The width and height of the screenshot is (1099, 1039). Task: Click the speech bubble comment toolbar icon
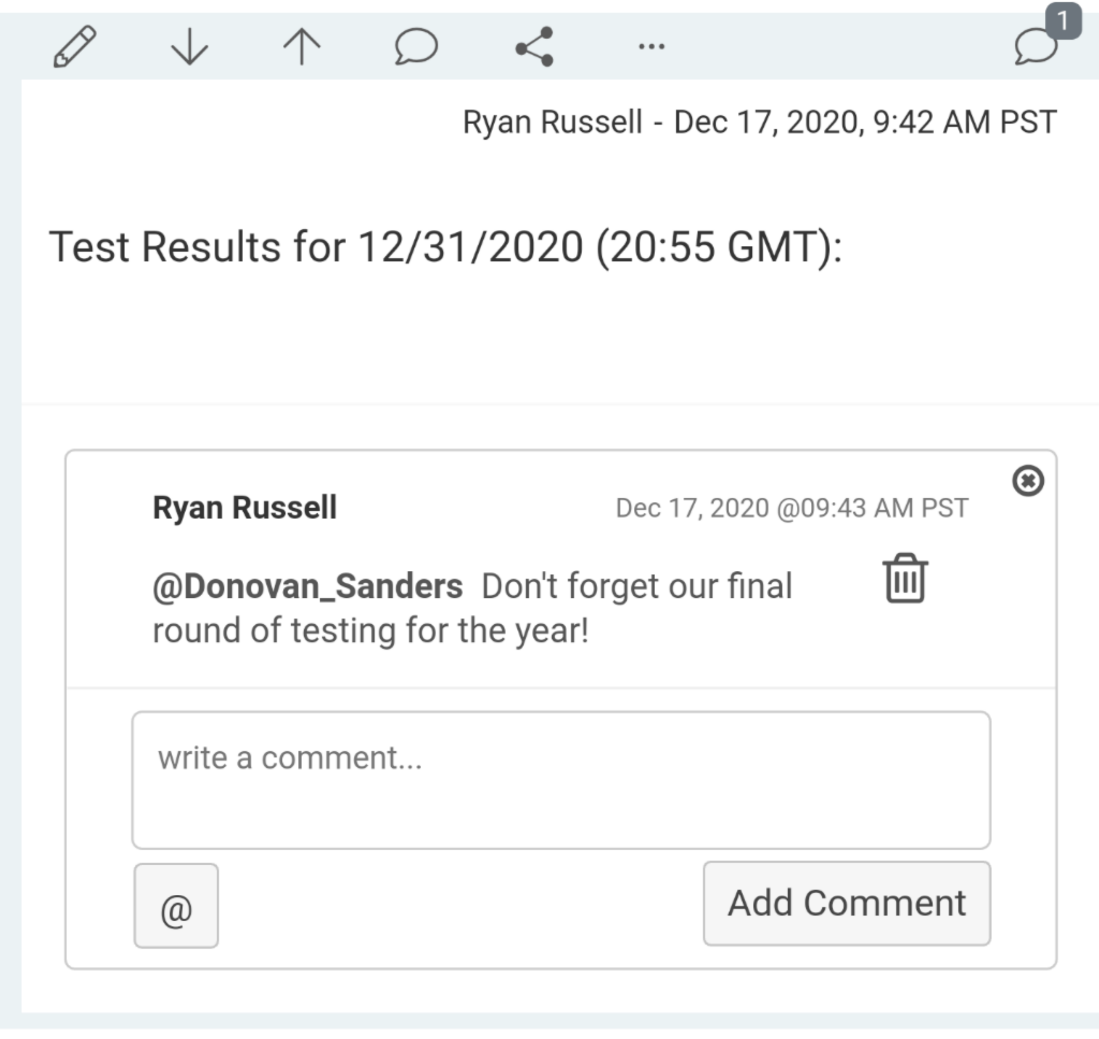pos(416,46)
